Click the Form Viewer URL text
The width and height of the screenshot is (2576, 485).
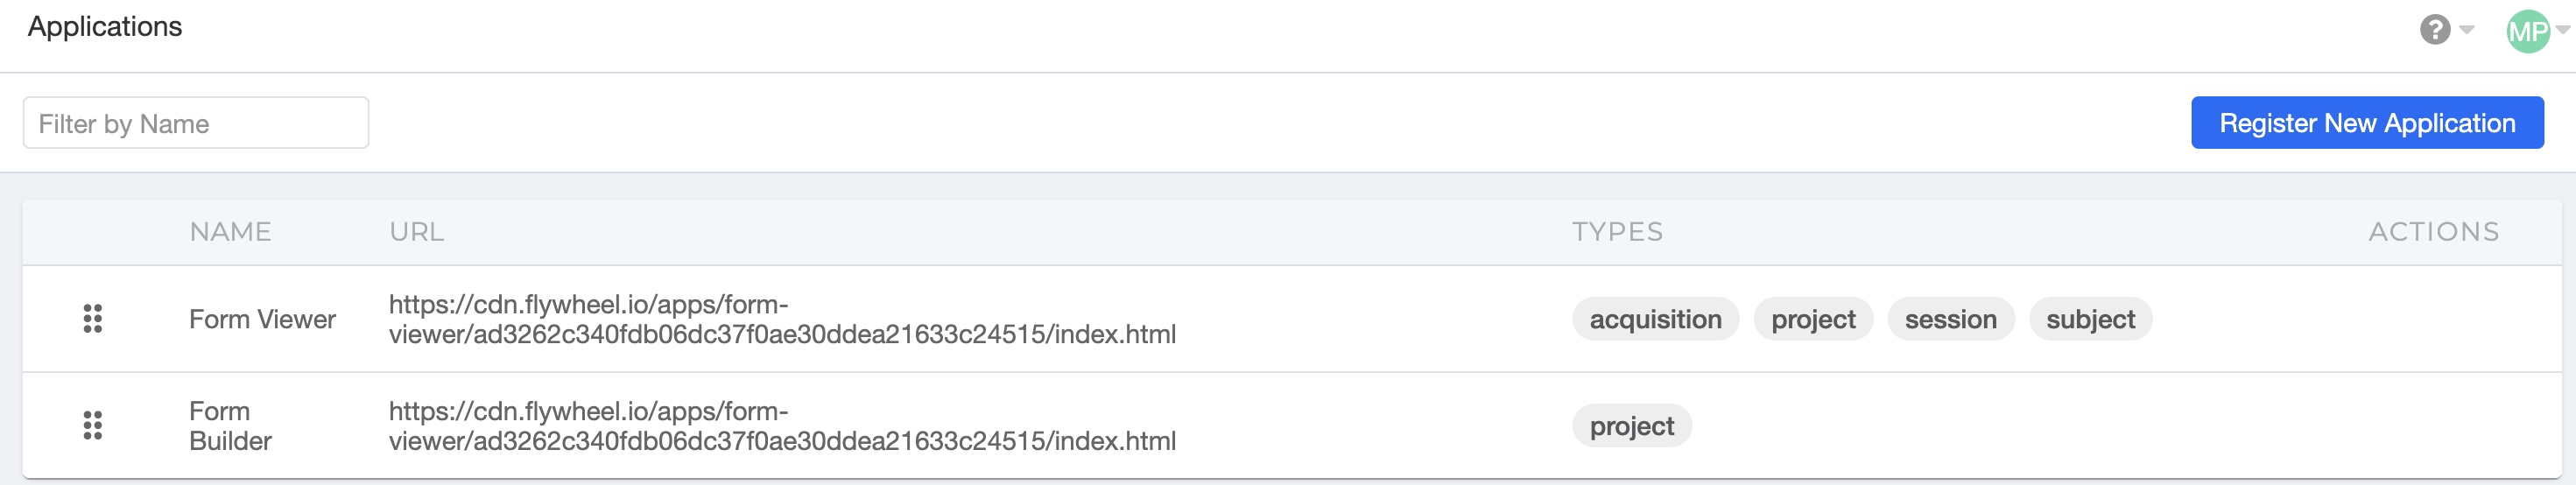782,319
